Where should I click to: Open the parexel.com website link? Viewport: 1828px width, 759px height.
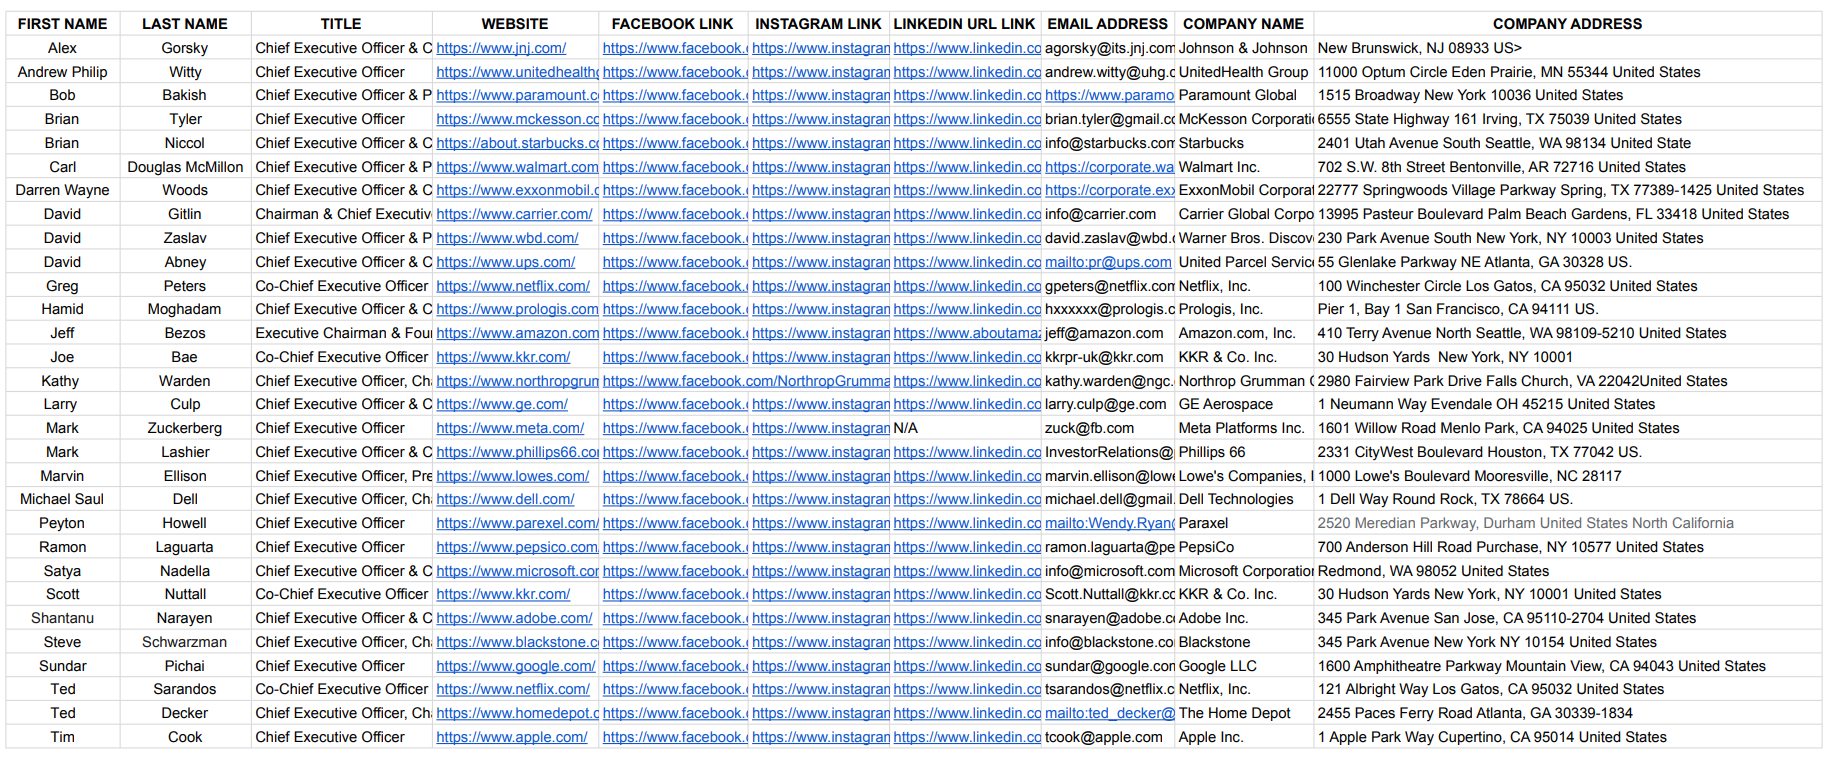[517, 523]
